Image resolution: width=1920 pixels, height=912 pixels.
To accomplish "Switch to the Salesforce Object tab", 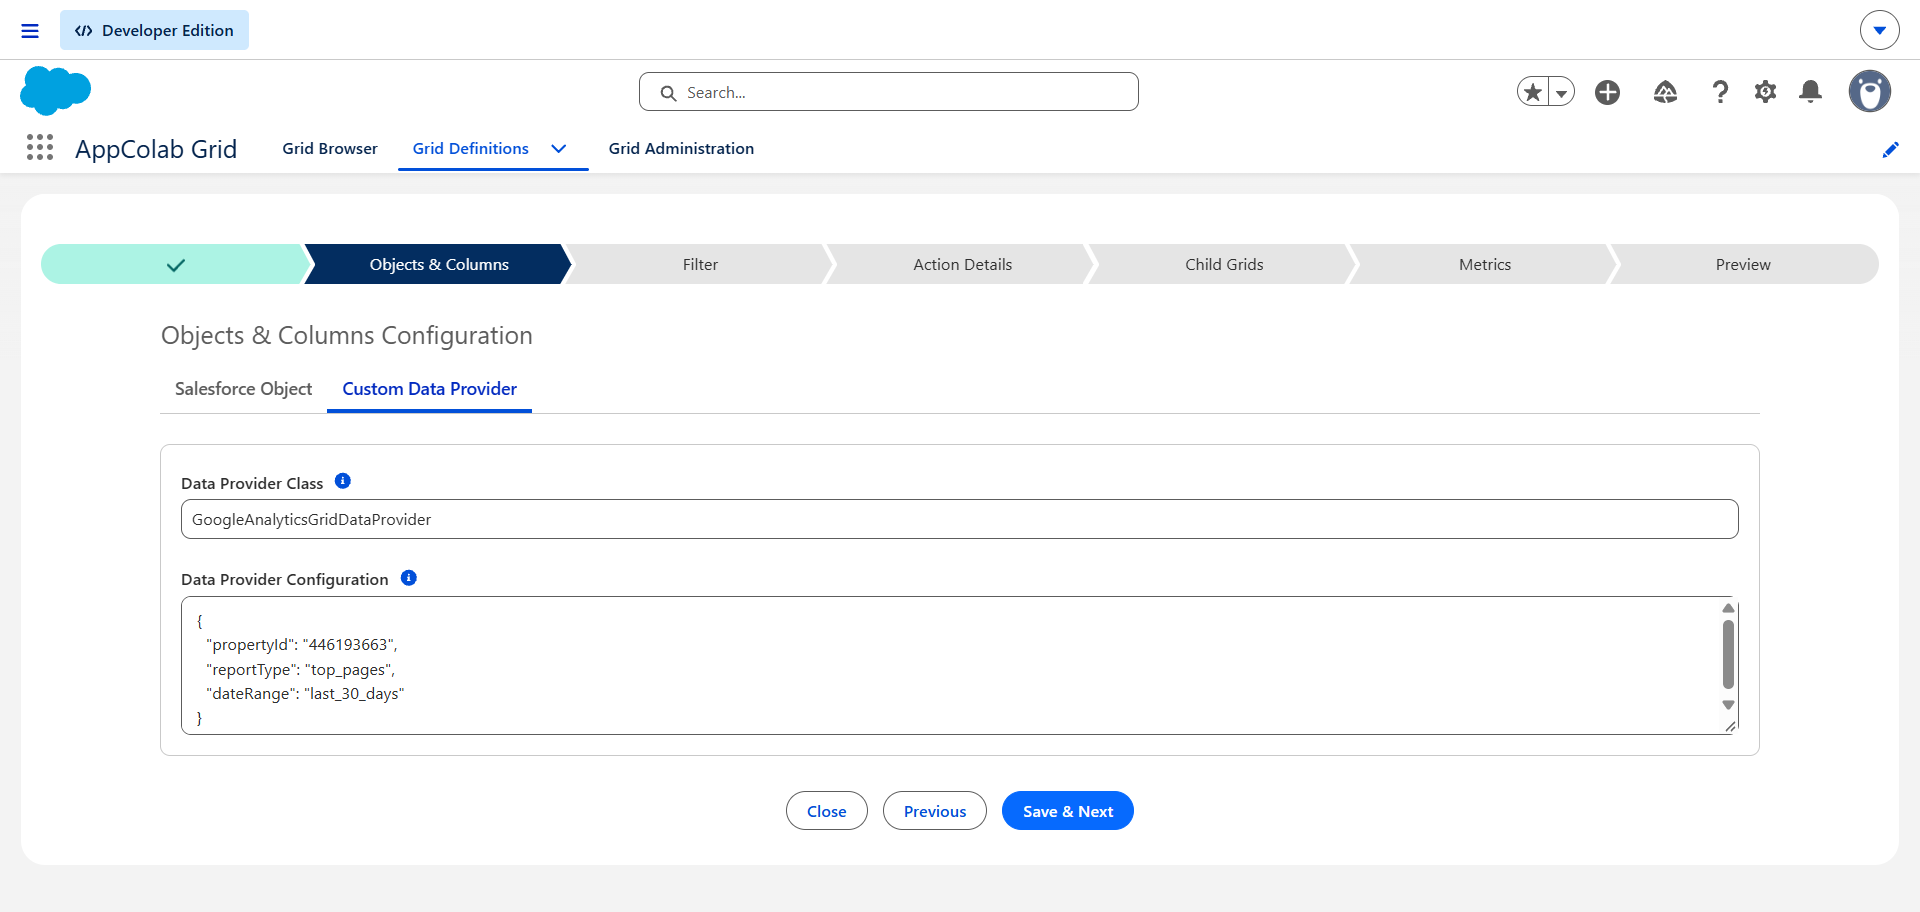I will click(x=244, y=389).
